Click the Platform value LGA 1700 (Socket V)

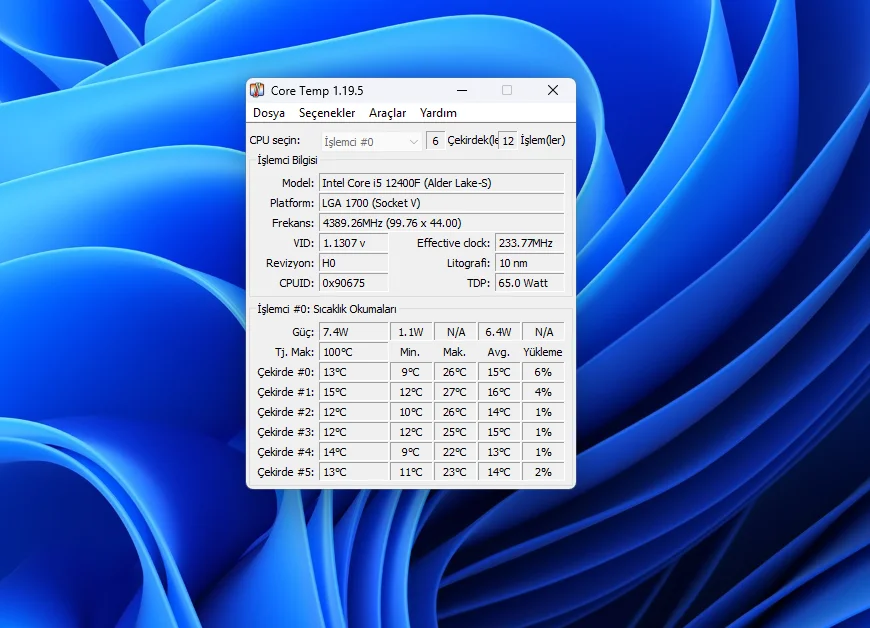coord(442,203)
